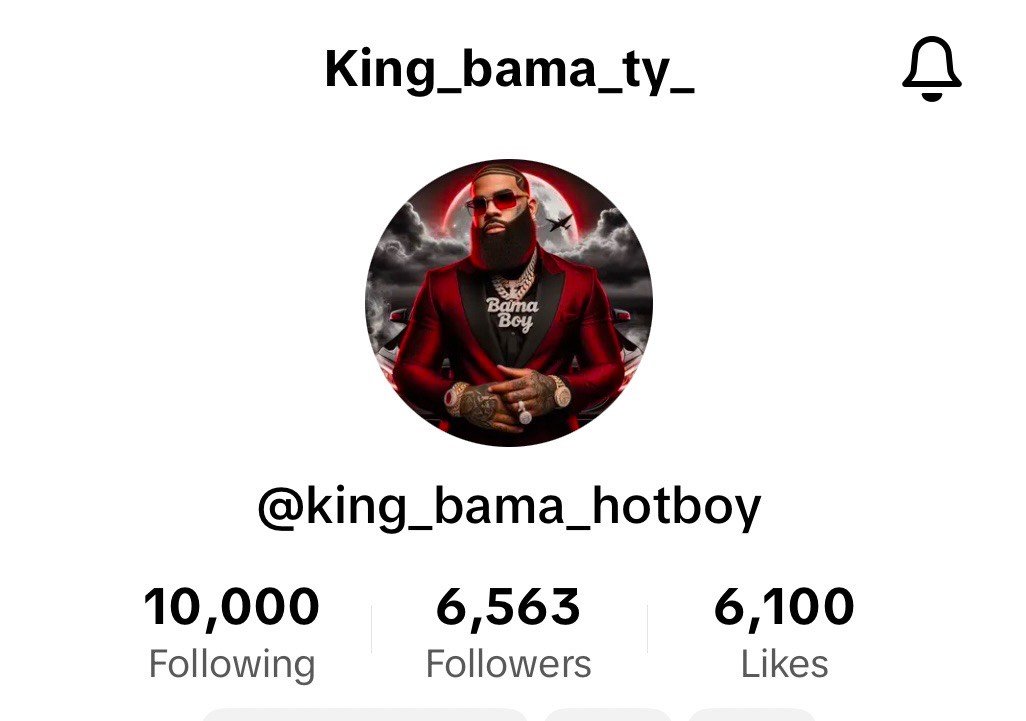This screenshot has height=721, width=1026.
Task: View the 6,563 followers number
Action: pos(508,607)
